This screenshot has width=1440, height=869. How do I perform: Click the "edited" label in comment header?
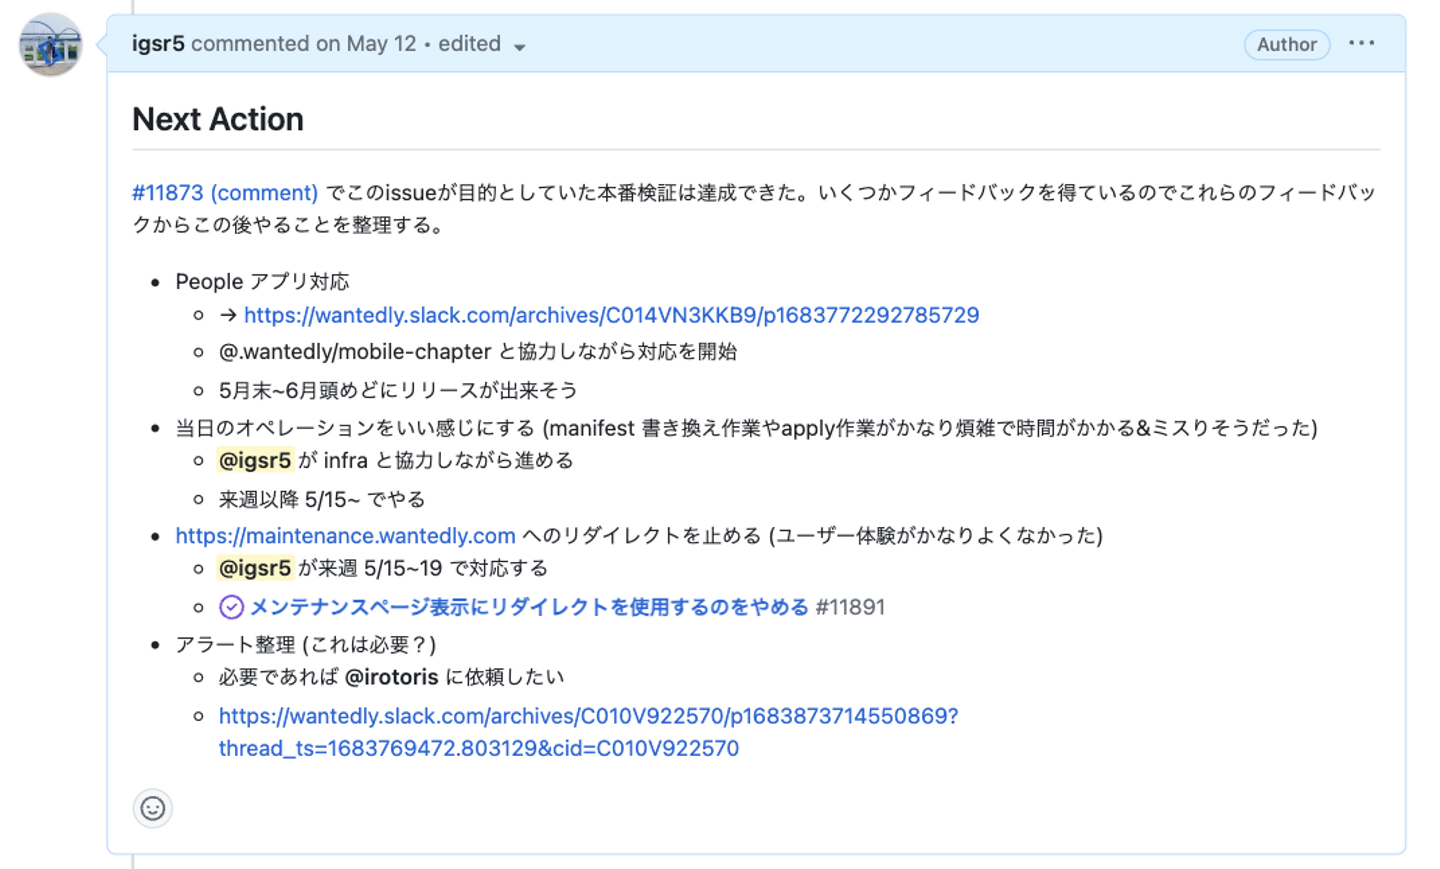(469, 44)
